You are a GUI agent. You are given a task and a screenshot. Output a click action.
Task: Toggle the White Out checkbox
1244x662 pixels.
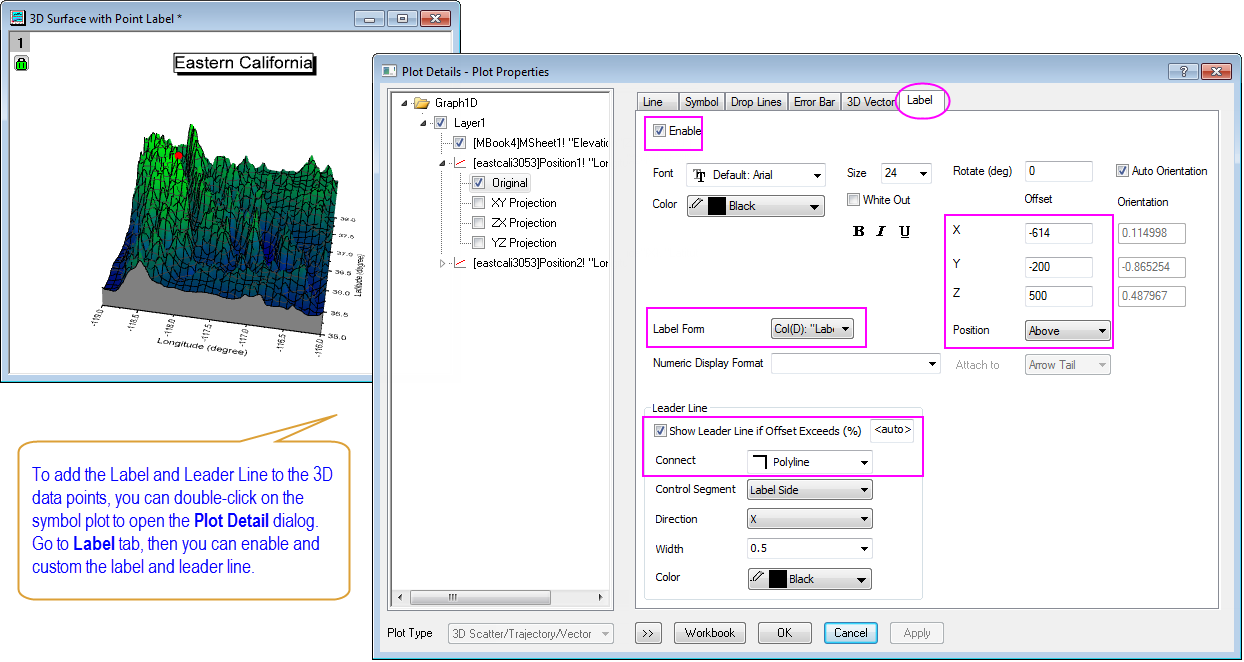854,199
